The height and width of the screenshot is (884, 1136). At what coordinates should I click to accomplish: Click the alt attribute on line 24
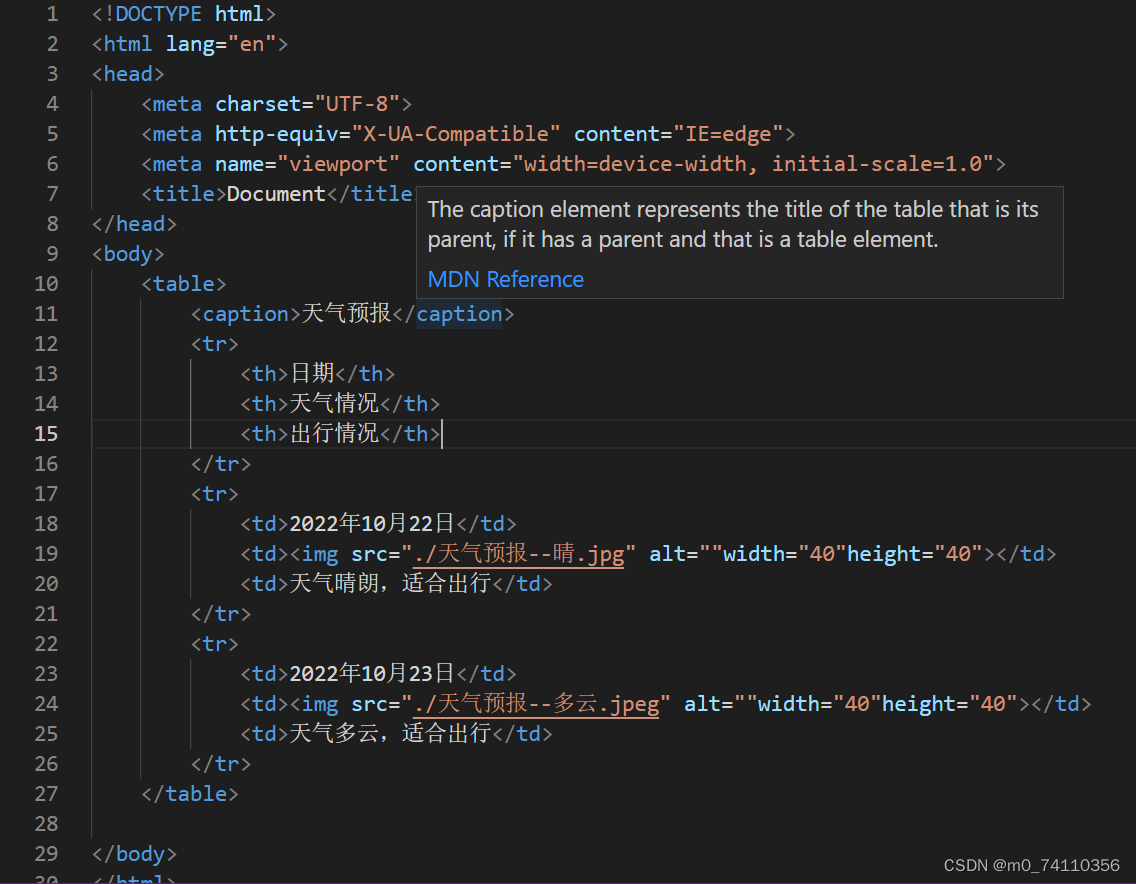tap(721, 704)
